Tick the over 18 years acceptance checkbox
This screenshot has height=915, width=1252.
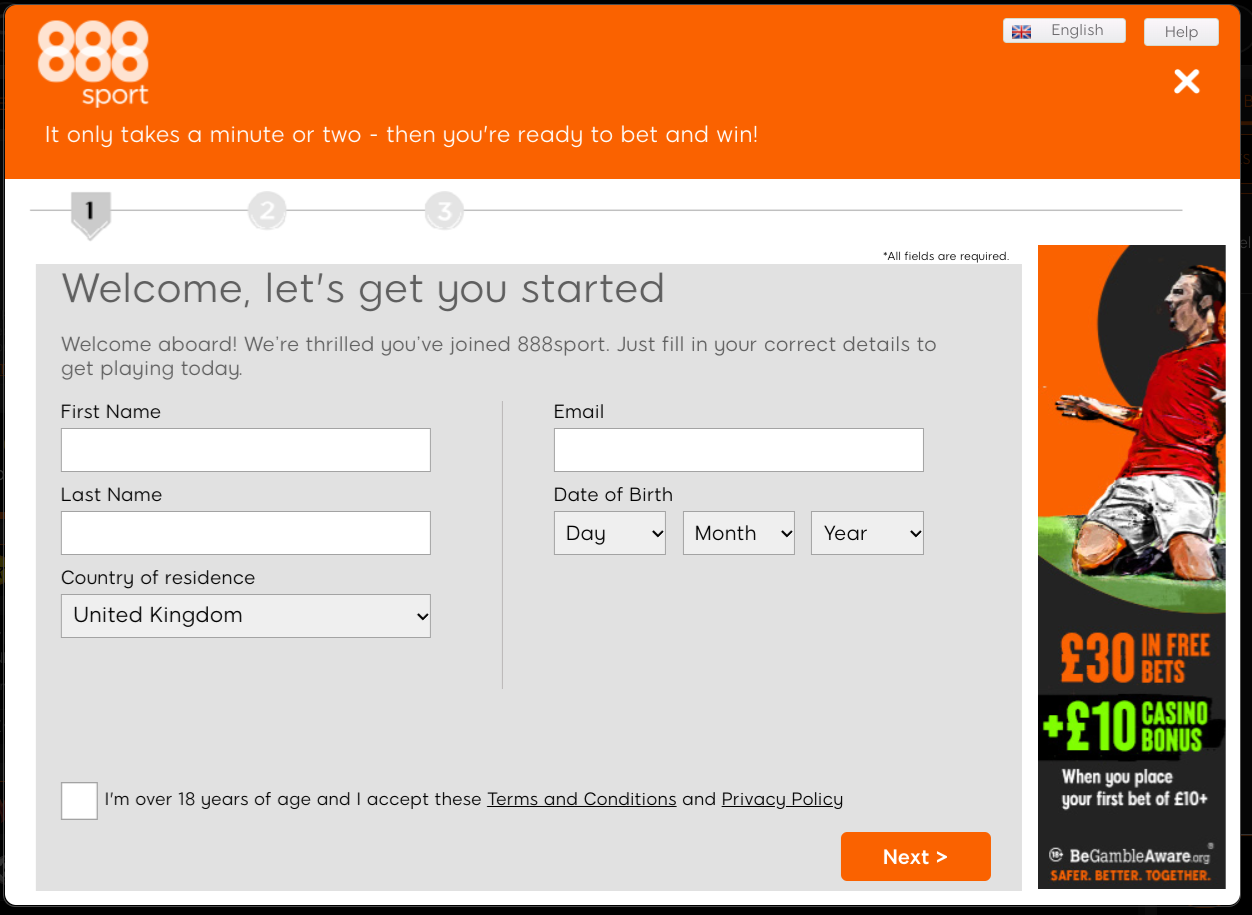tap(79, 801)
